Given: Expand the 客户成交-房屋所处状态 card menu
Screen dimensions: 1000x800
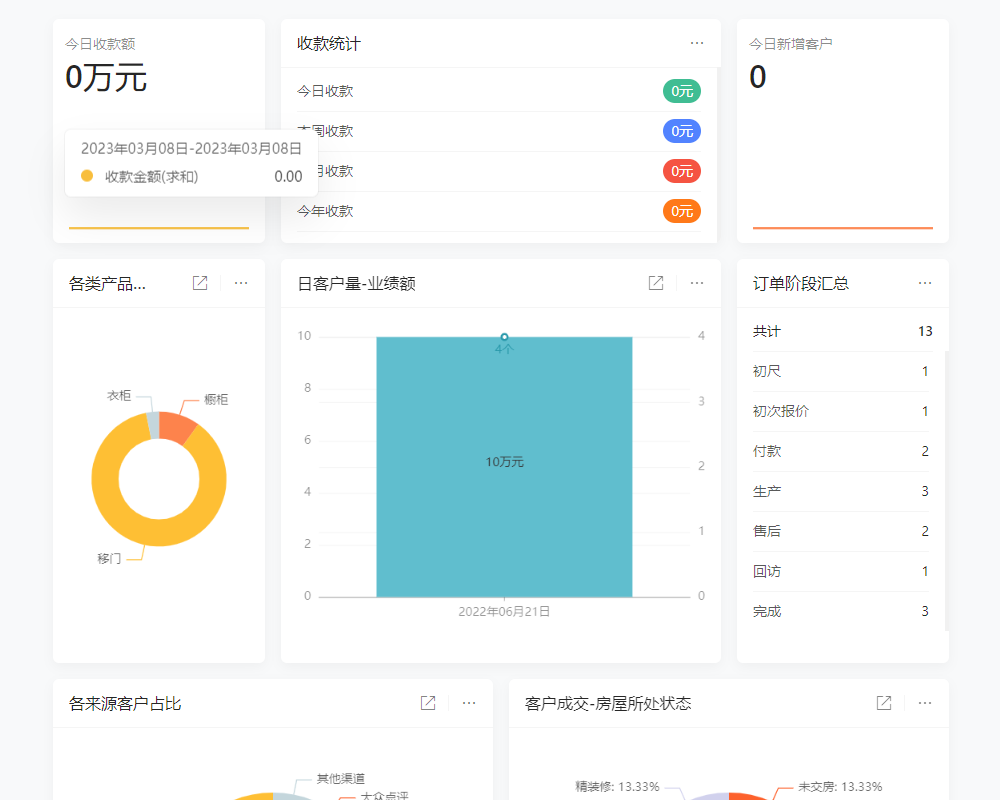Looking at the screenshot, I should pyautogui.click(x=923, y=703).
